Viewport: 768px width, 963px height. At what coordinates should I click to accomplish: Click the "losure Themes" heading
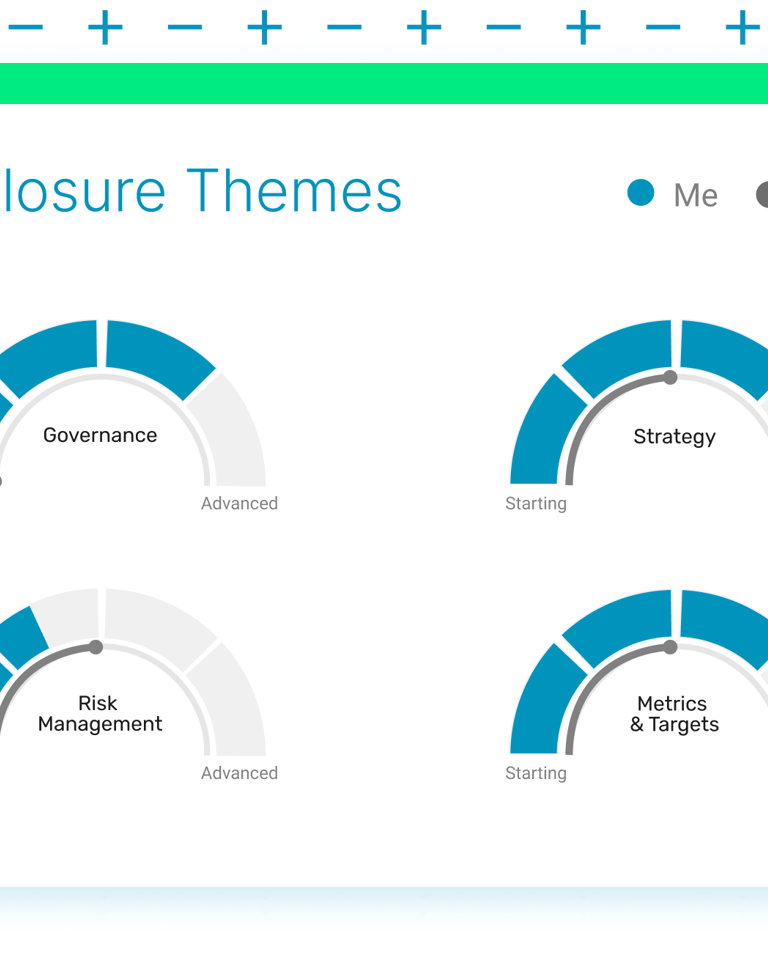pyautogui.click(x=202, y=191)
